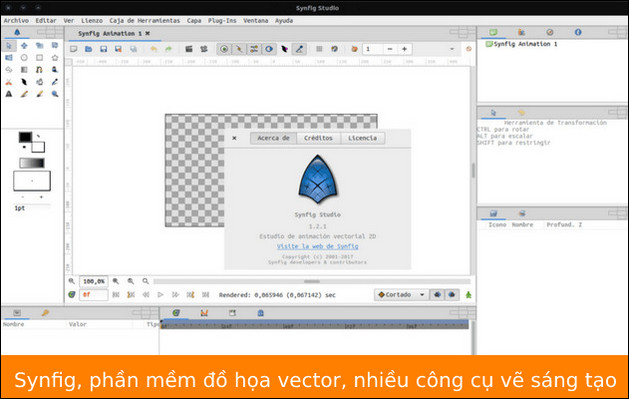Viewport: 629px width, 399px height.
Task: Select the Spline tool
Action: tap(39, 70)
